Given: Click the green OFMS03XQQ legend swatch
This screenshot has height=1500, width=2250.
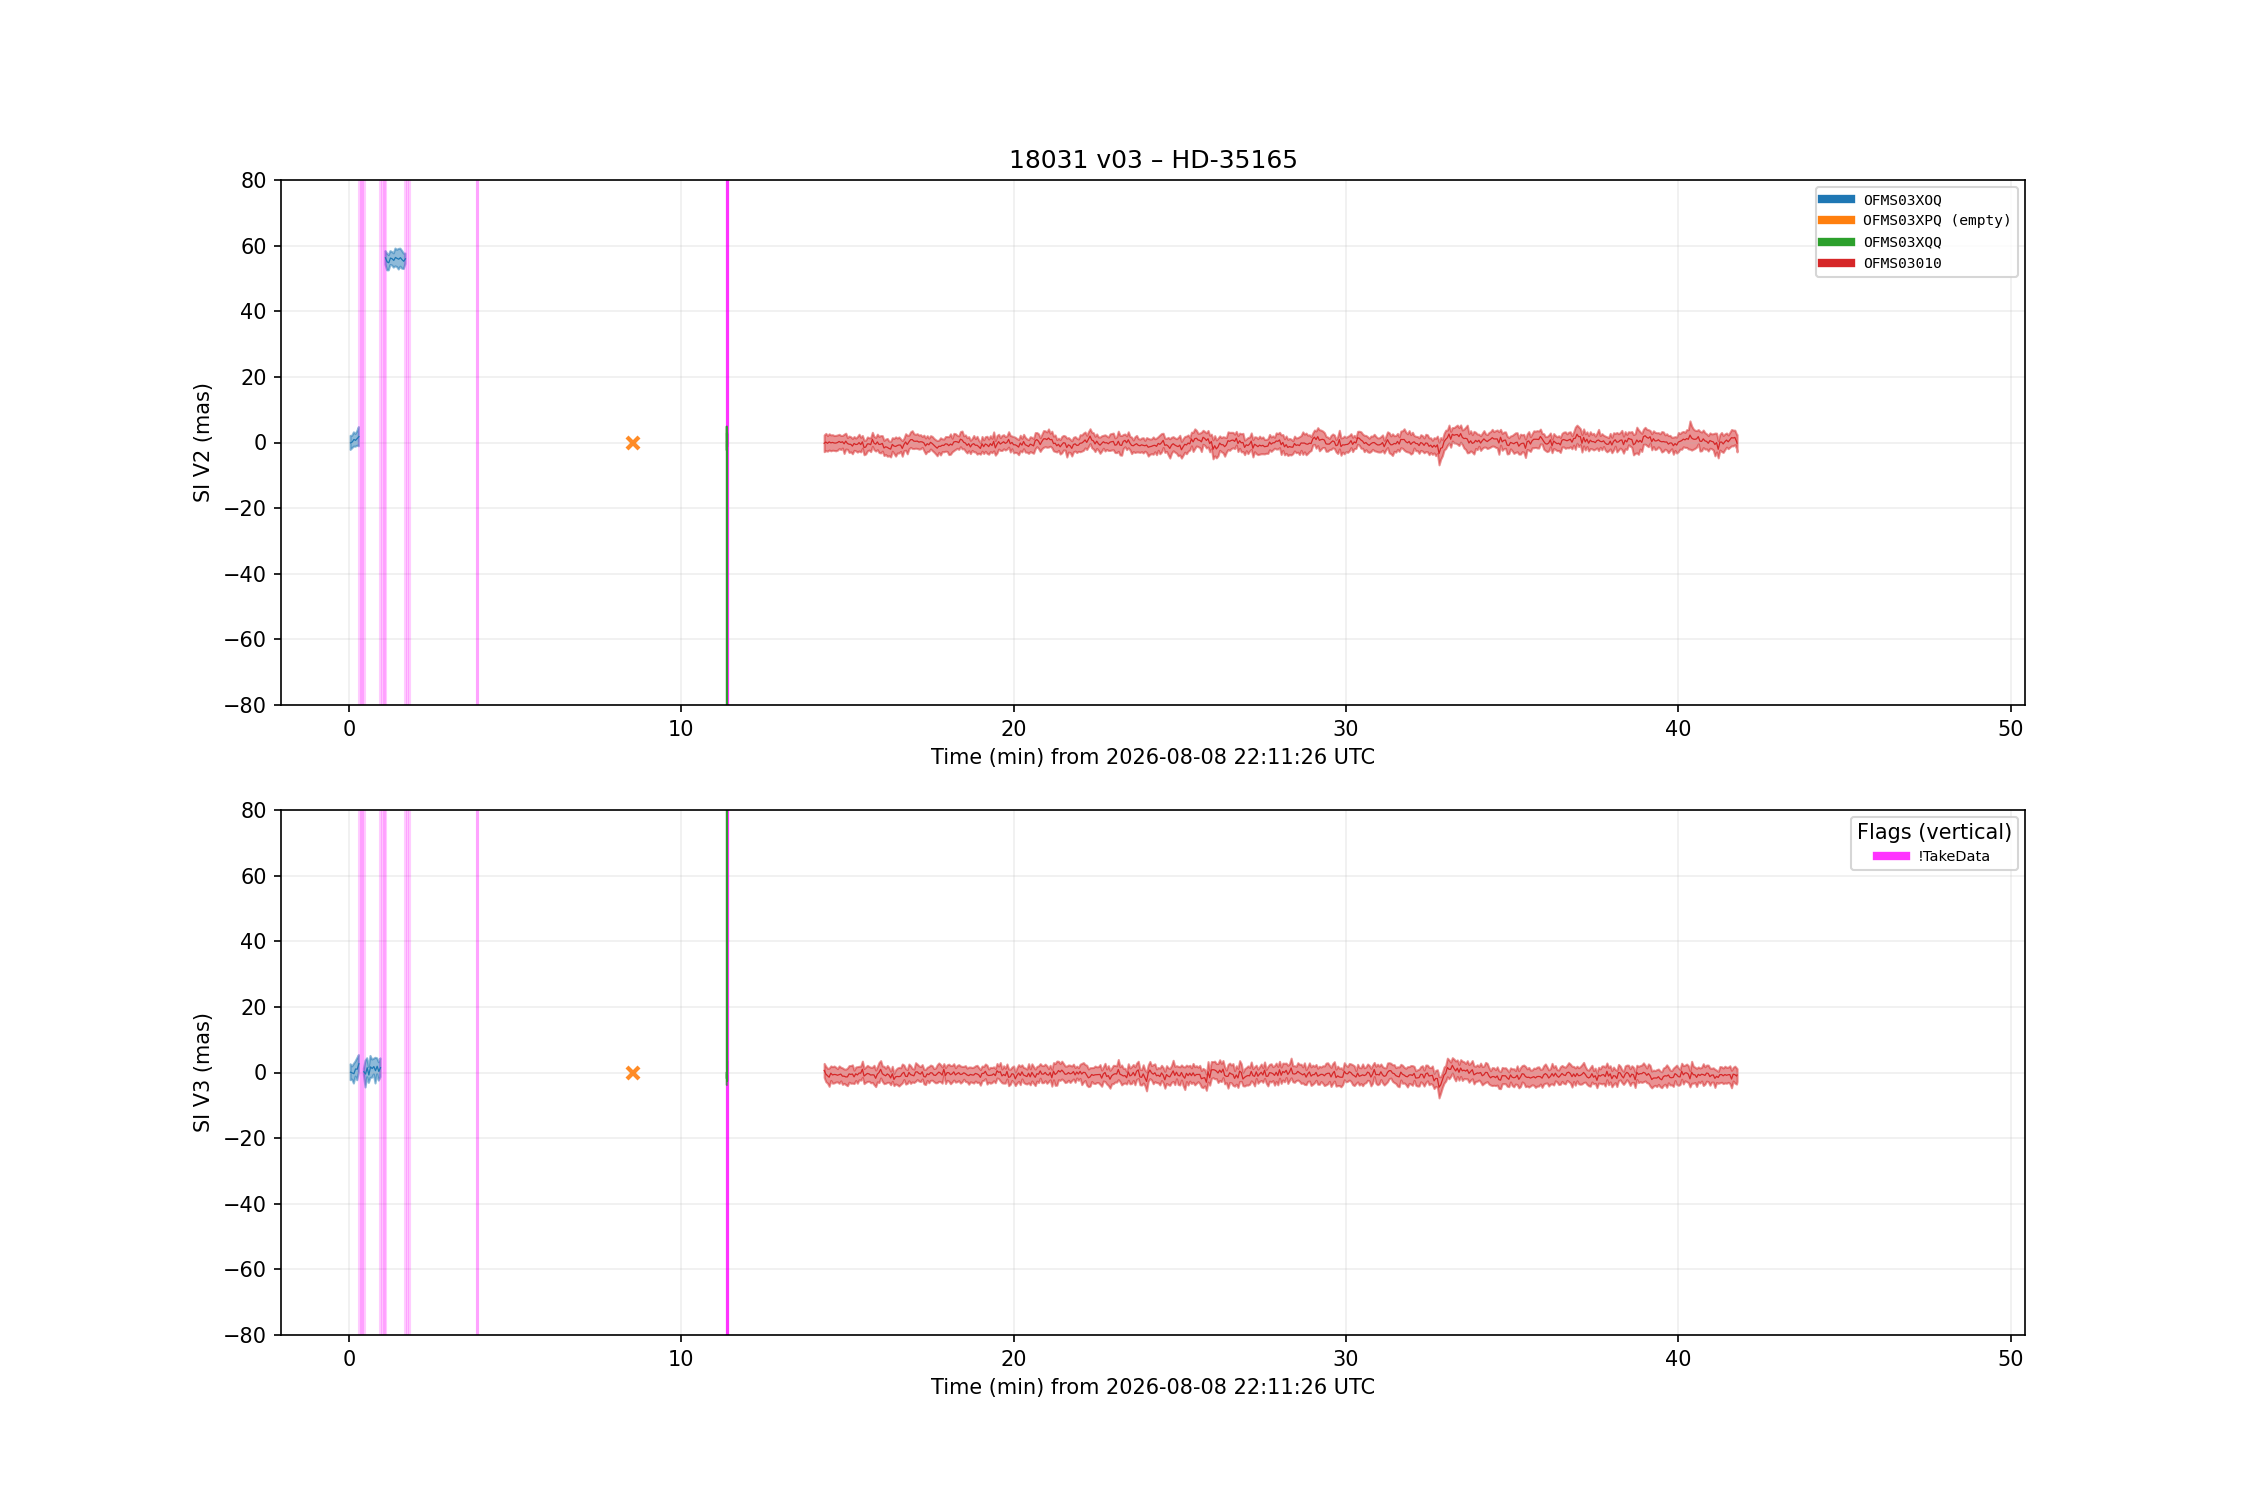Looking at the screenshot, I should coord(1836,242).
